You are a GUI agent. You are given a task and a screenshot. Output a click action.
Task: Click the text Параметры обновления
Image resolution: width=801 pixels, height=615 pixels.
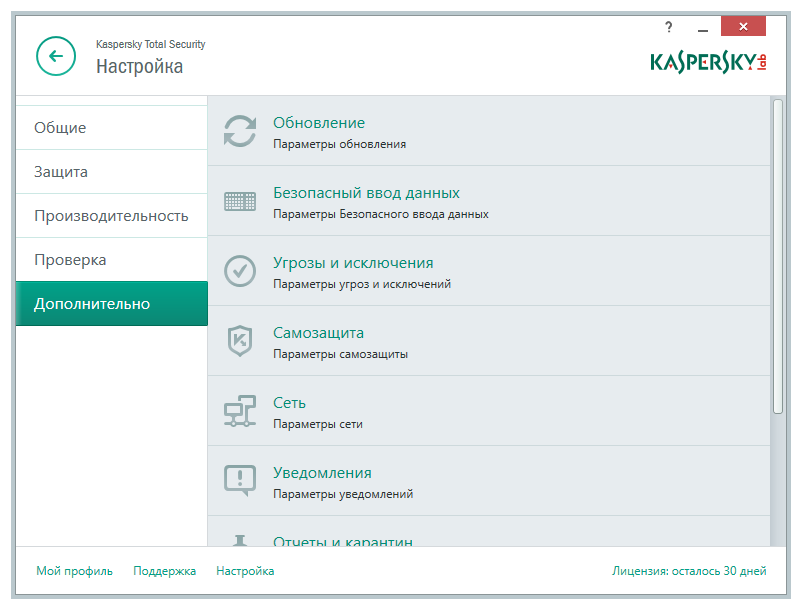coord(339,144)
